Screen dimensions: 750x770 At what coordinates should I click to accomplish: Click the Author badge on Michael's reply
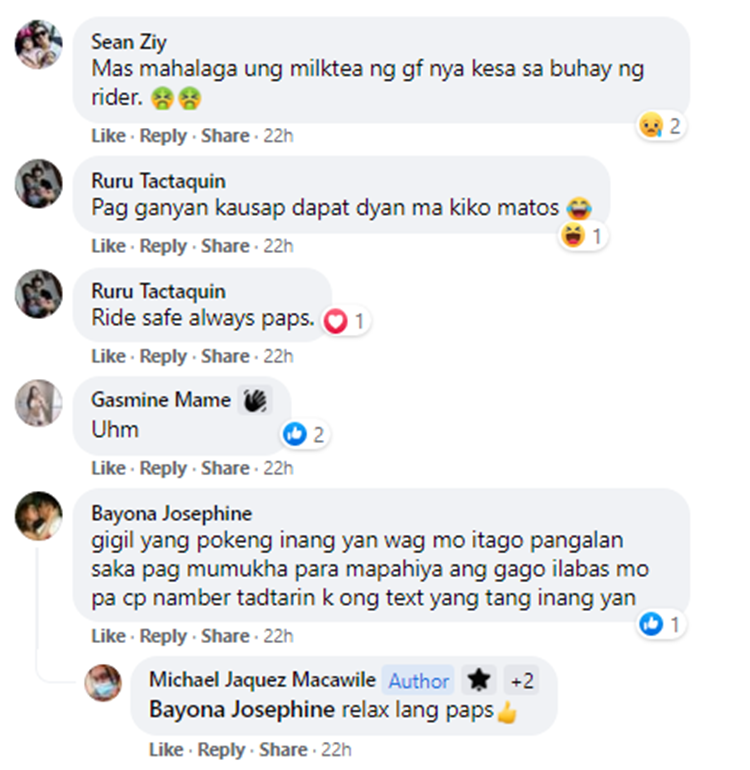(x=418, y=681)
